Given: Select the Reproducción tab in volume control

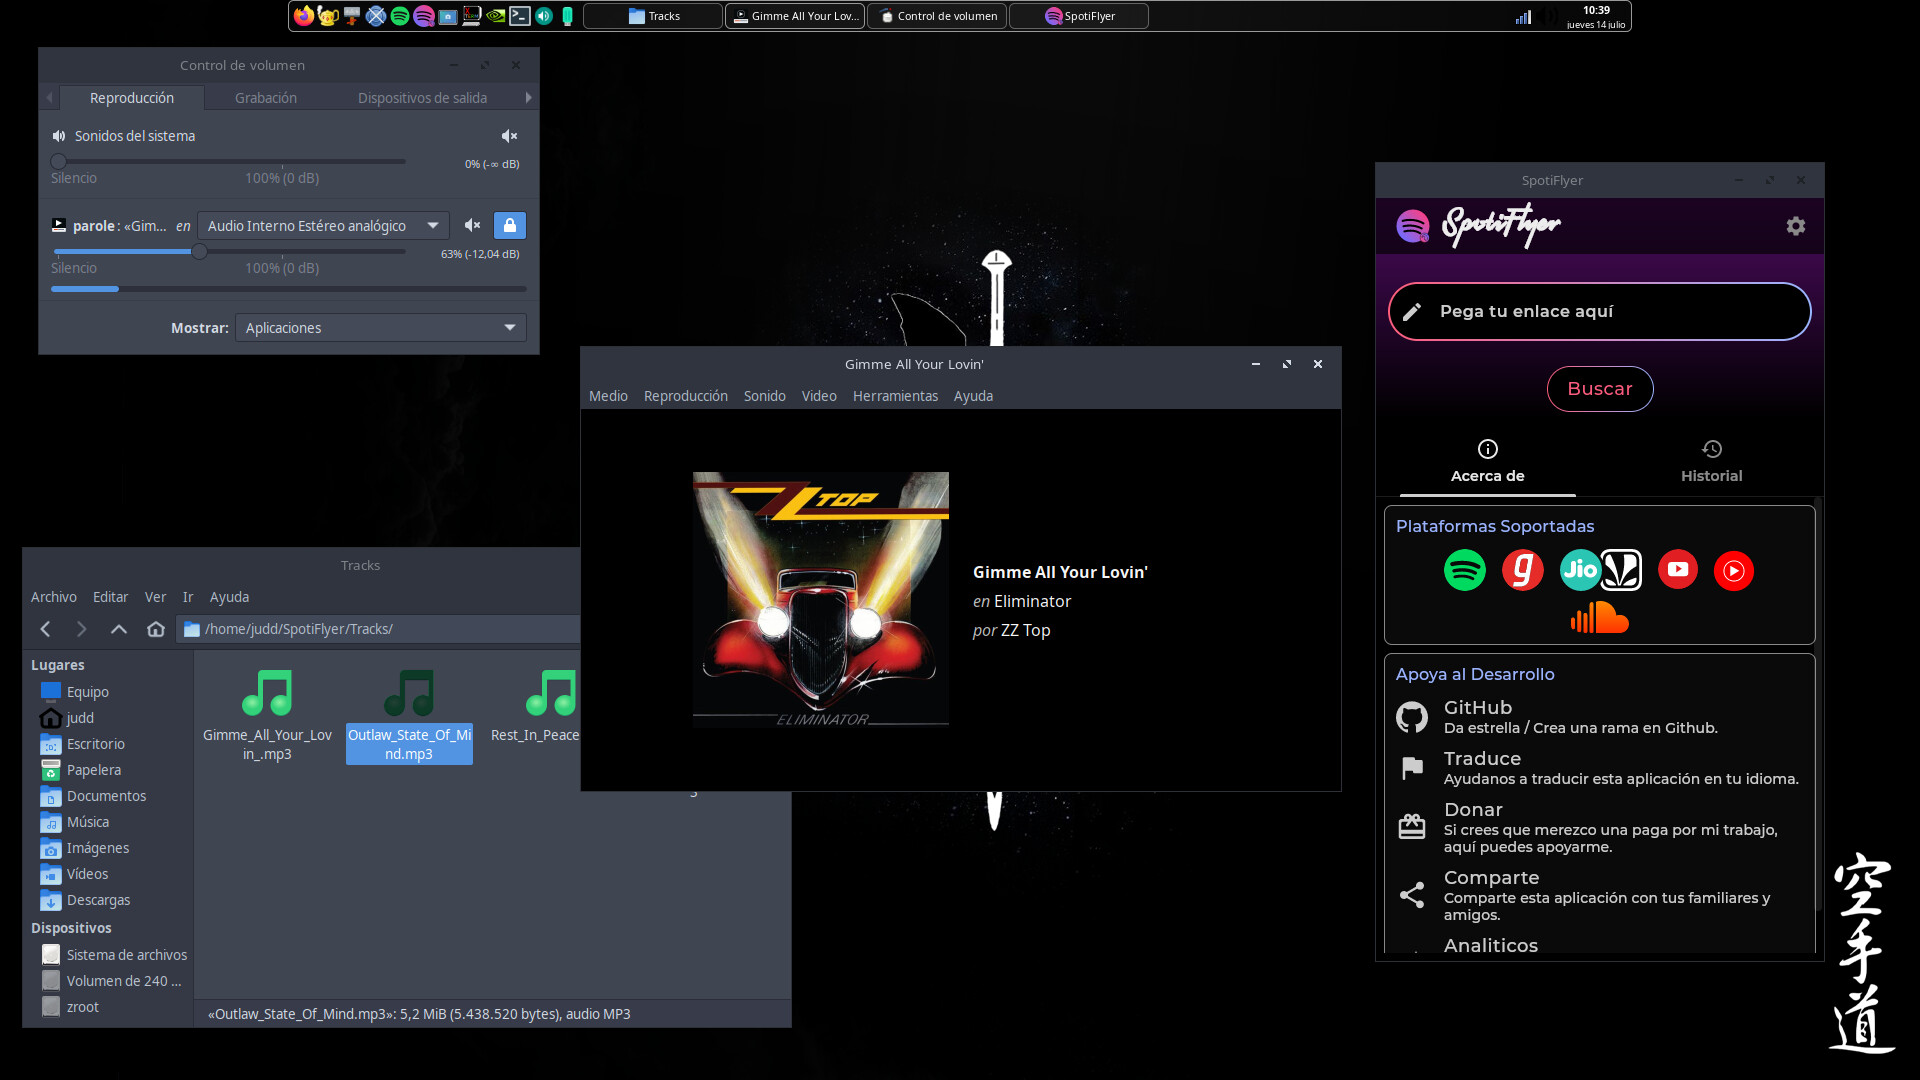Looking at the screenshot, I should click(132, 98).
